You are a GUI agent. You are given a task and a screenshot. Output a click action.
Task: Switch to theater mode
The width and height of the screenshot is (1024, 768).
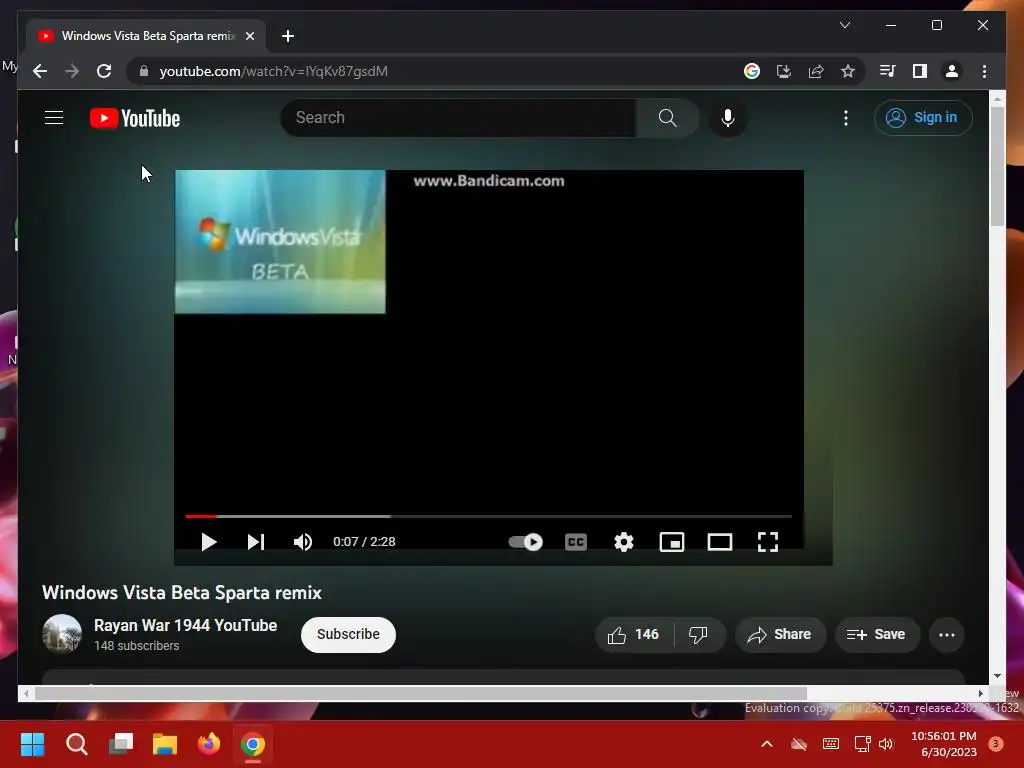(720, 542)
